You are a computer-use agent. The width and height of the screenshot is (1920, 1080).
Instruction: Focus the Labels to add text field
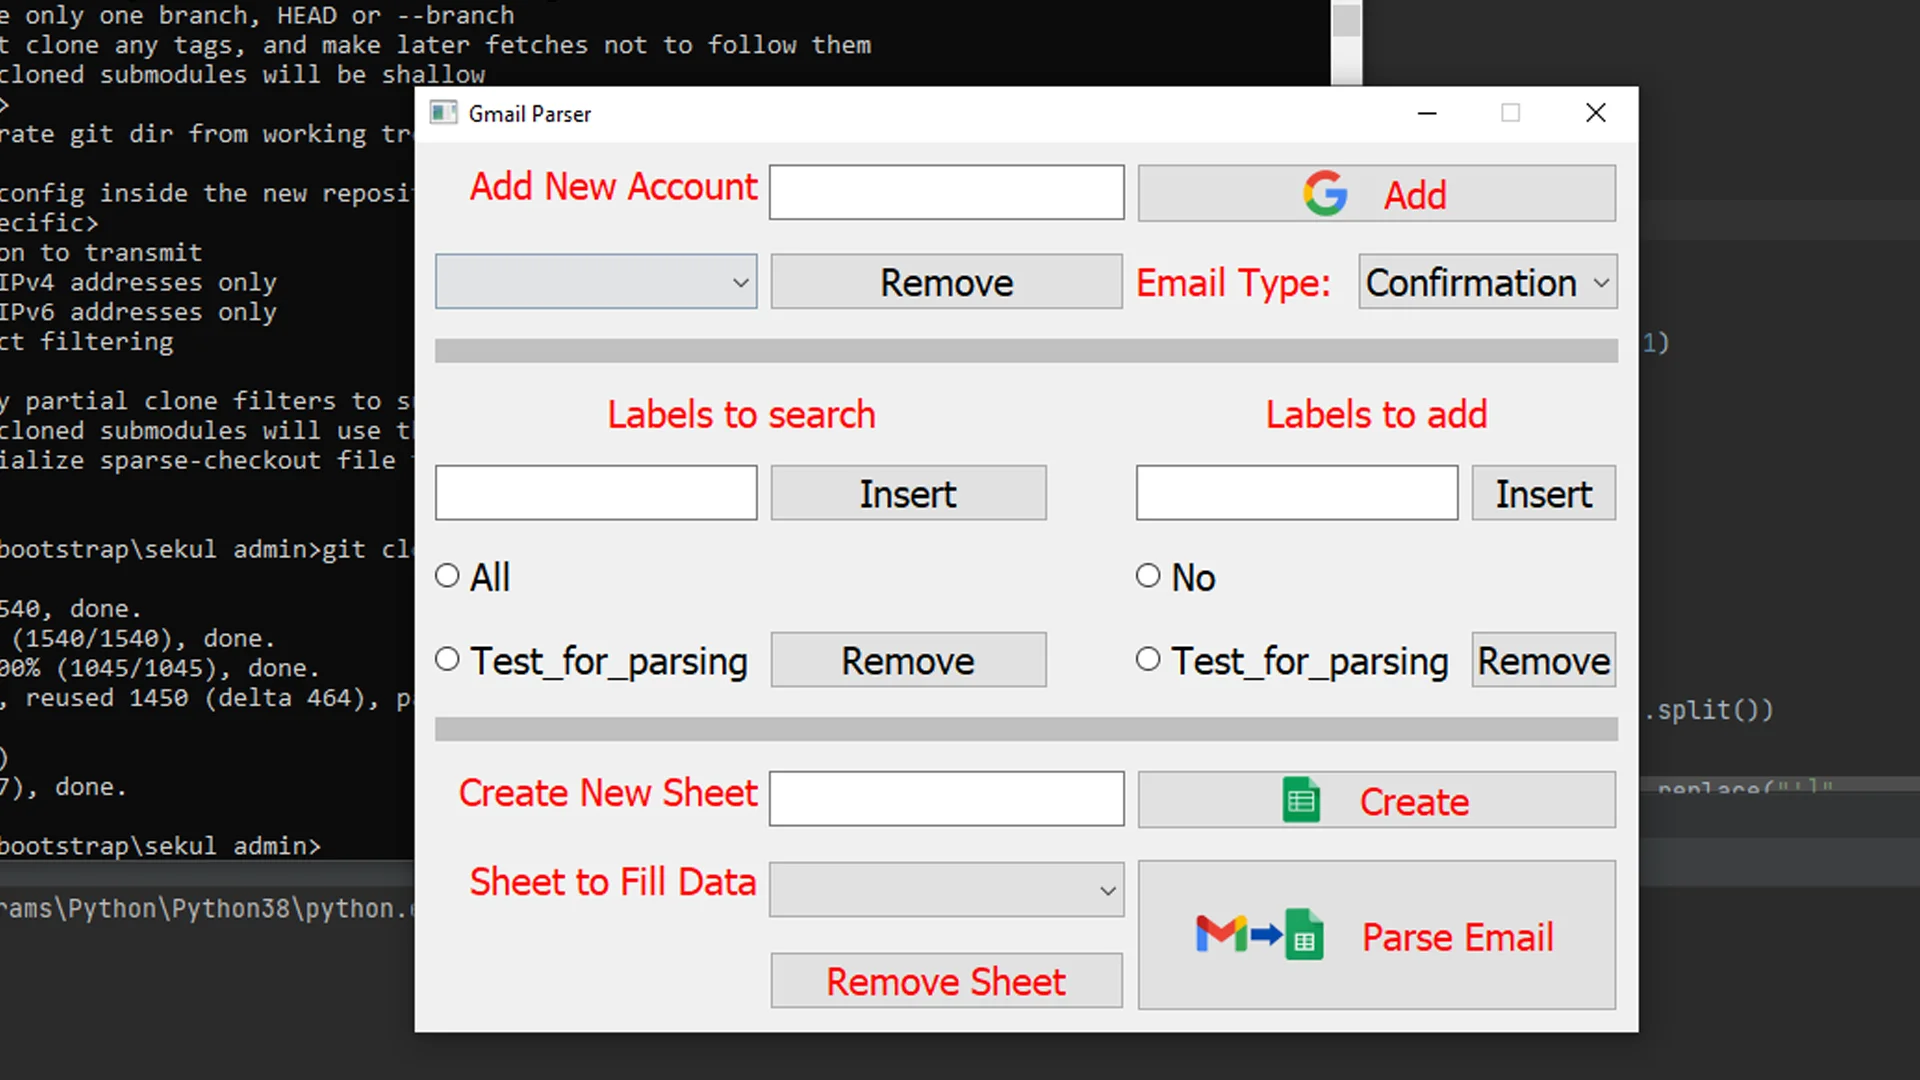point(1297,492)
